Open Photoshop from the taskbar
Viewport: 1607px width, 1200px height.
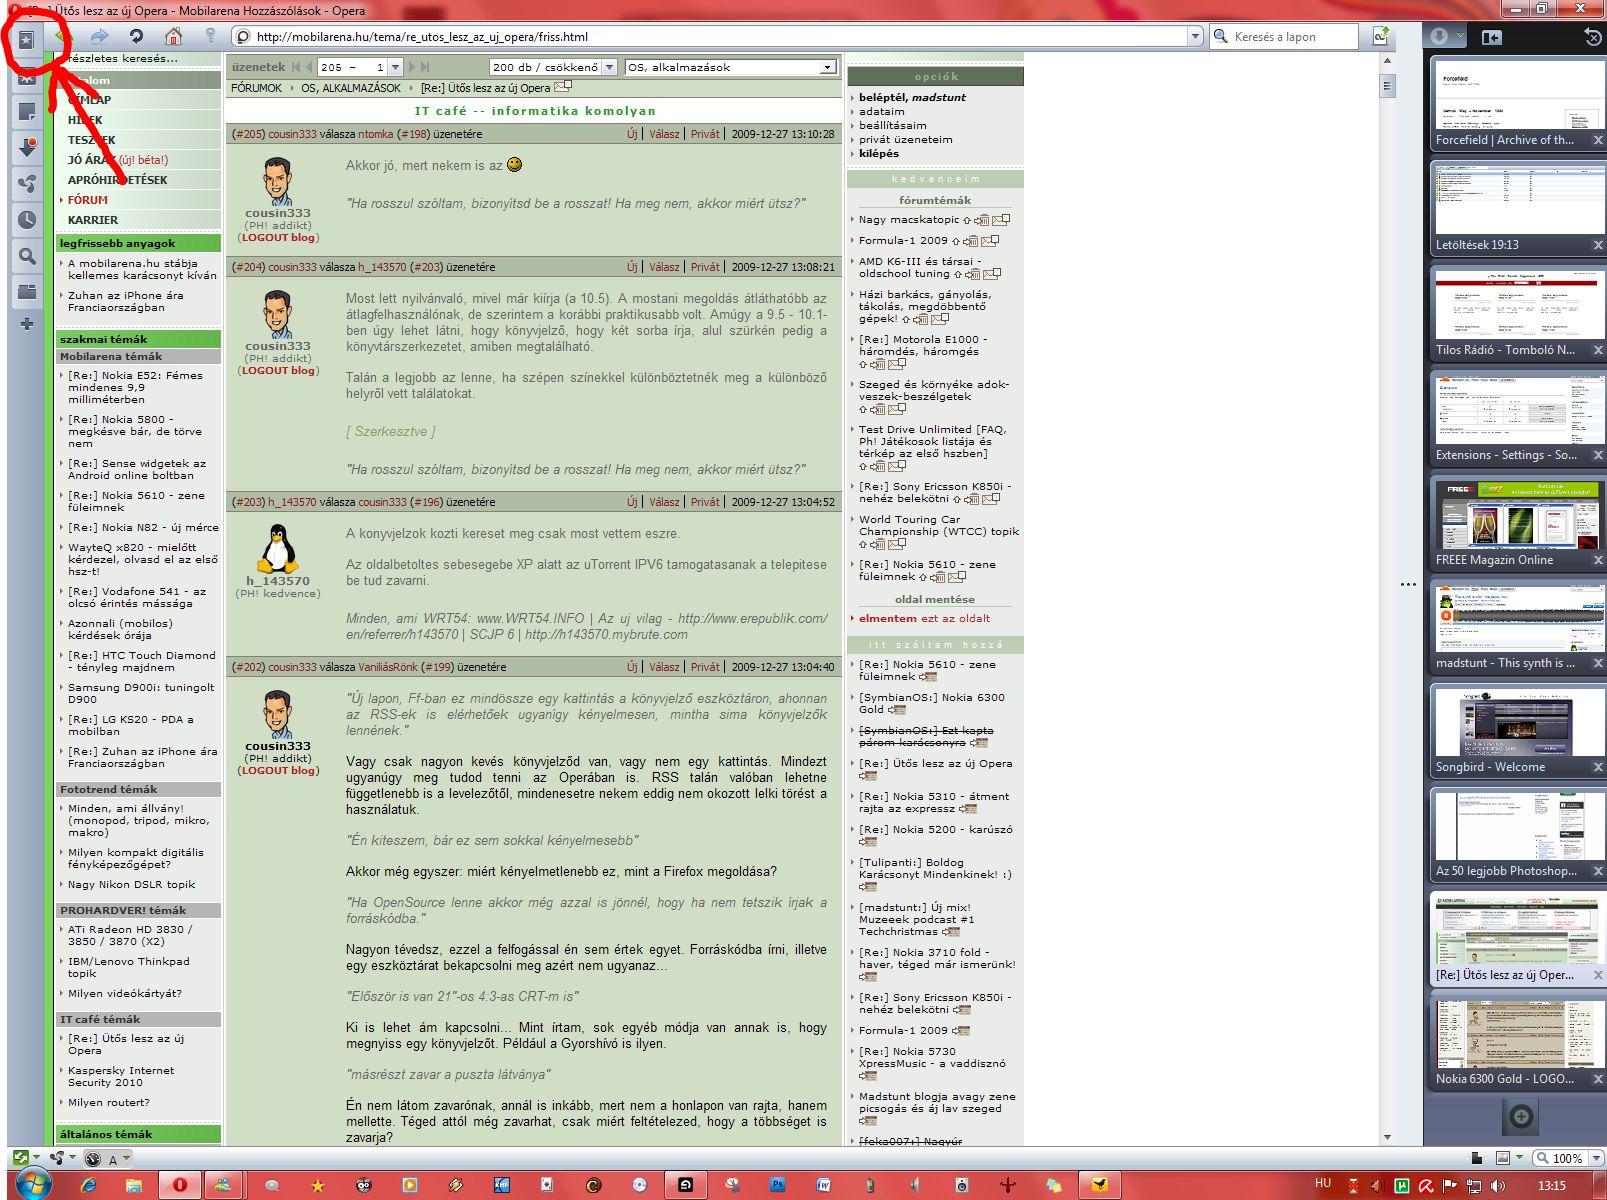[777, 1185]
